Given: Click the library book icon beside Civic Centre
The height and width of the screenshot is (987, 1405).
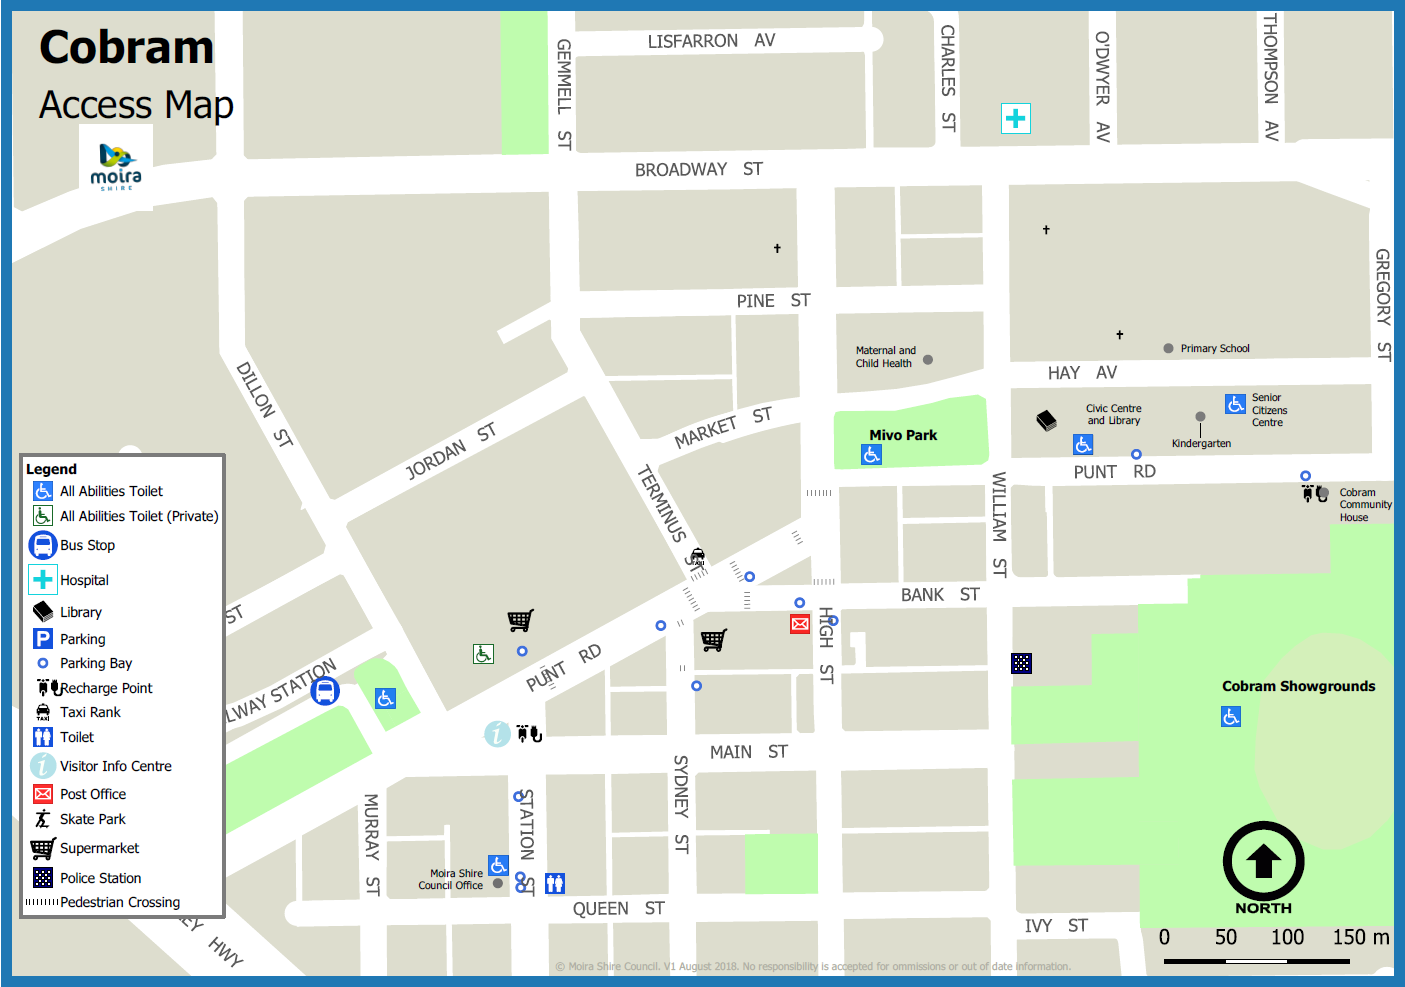Looking at the screenshot, I should coord(1046,420).
